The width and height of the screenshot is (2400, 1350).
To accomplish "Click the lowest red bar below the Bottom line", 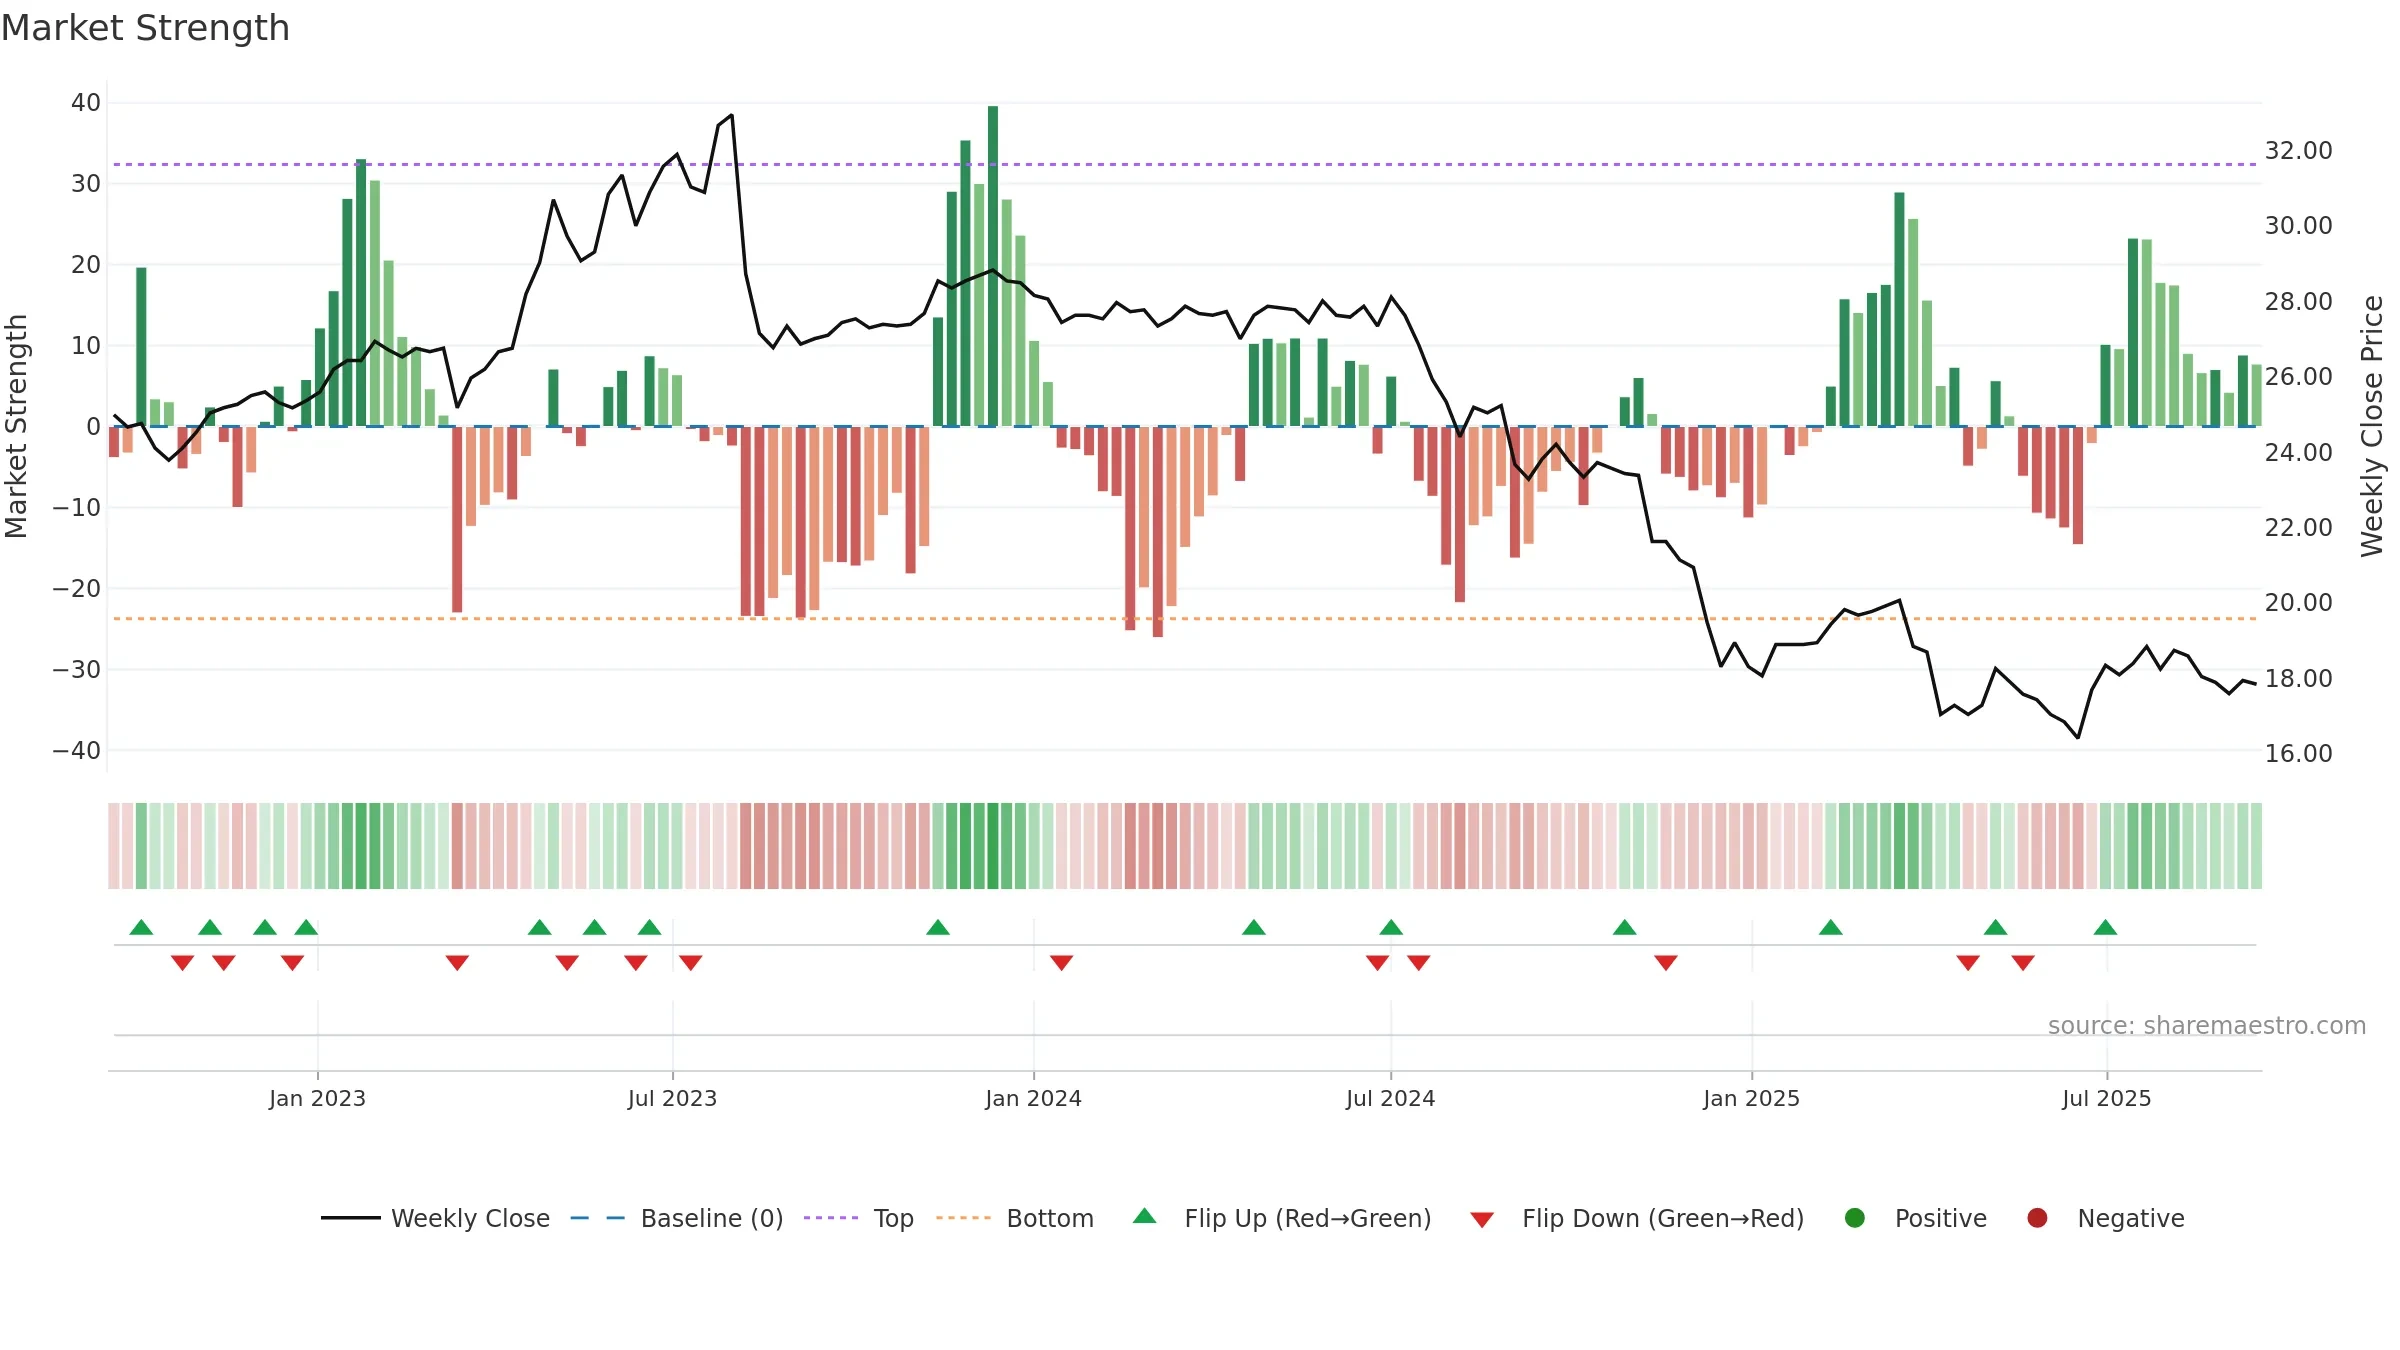I will tap(1158, 532).
